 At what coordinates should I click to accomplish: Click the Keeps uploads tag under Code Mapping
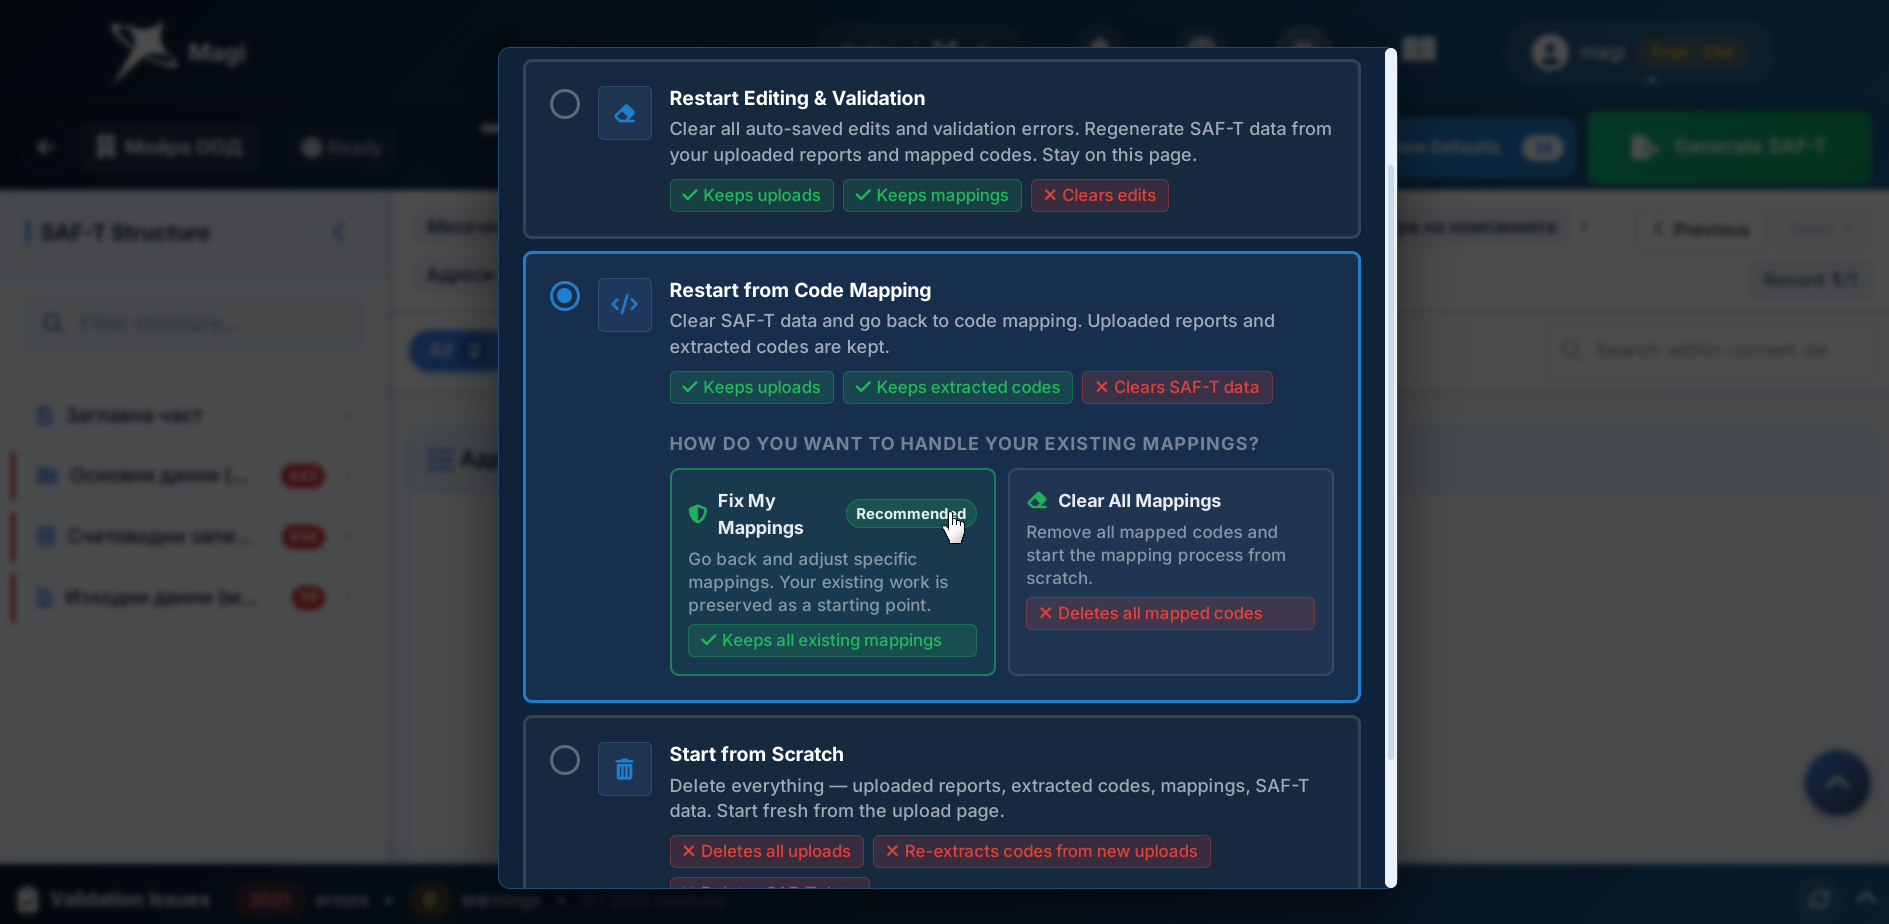point(752,387)
